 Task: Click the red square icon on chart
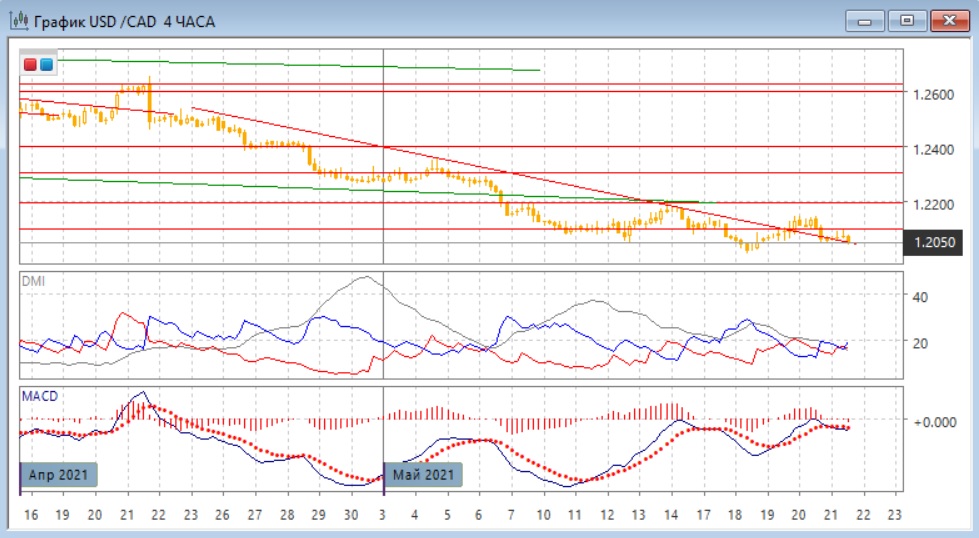click(x=31, y=65)
